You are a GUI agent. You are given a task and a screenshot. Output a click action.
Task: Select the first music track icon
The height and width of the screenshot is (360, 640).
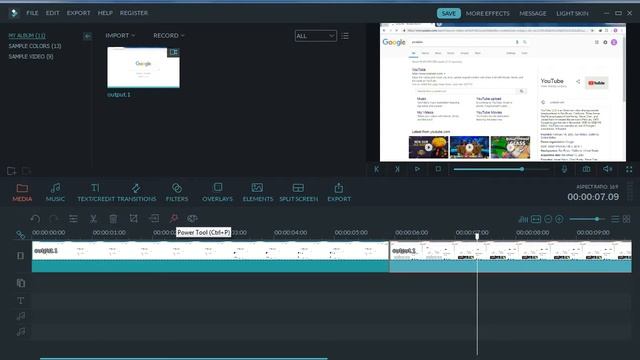click(x=21, y=316)
